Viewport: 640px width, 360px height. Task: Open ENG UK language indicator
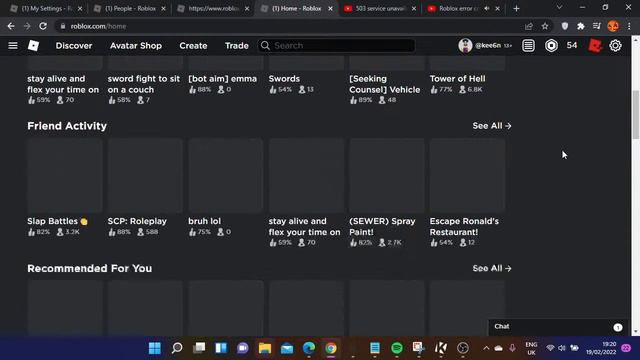531,348
